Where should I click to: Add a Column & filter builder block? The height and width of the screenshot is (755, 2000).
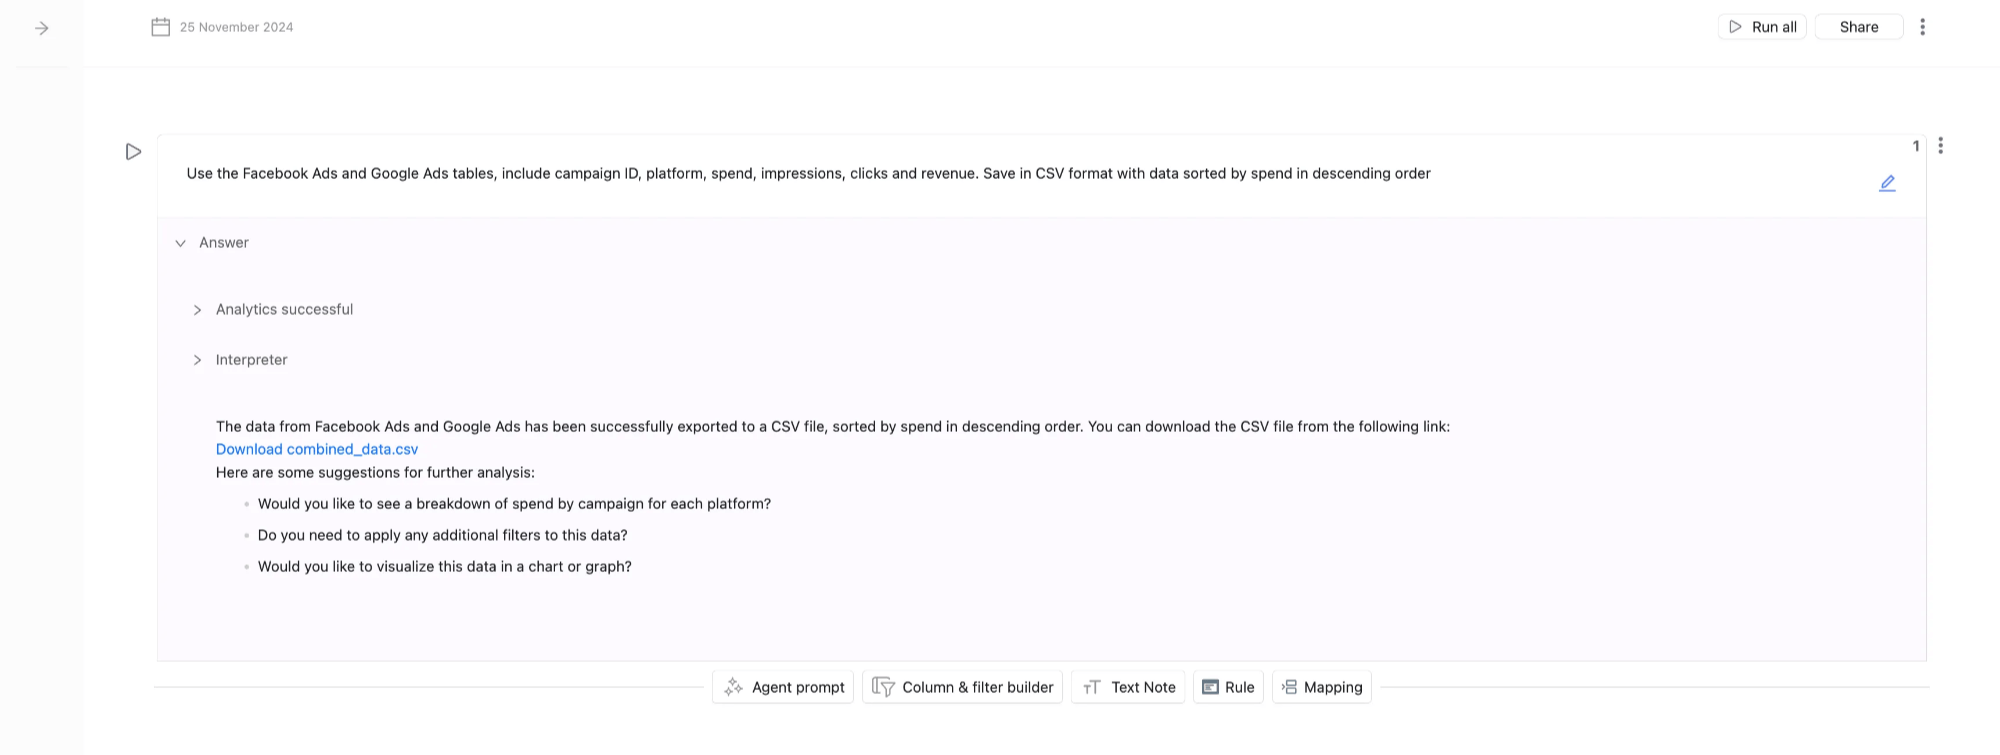click(962, 687)
